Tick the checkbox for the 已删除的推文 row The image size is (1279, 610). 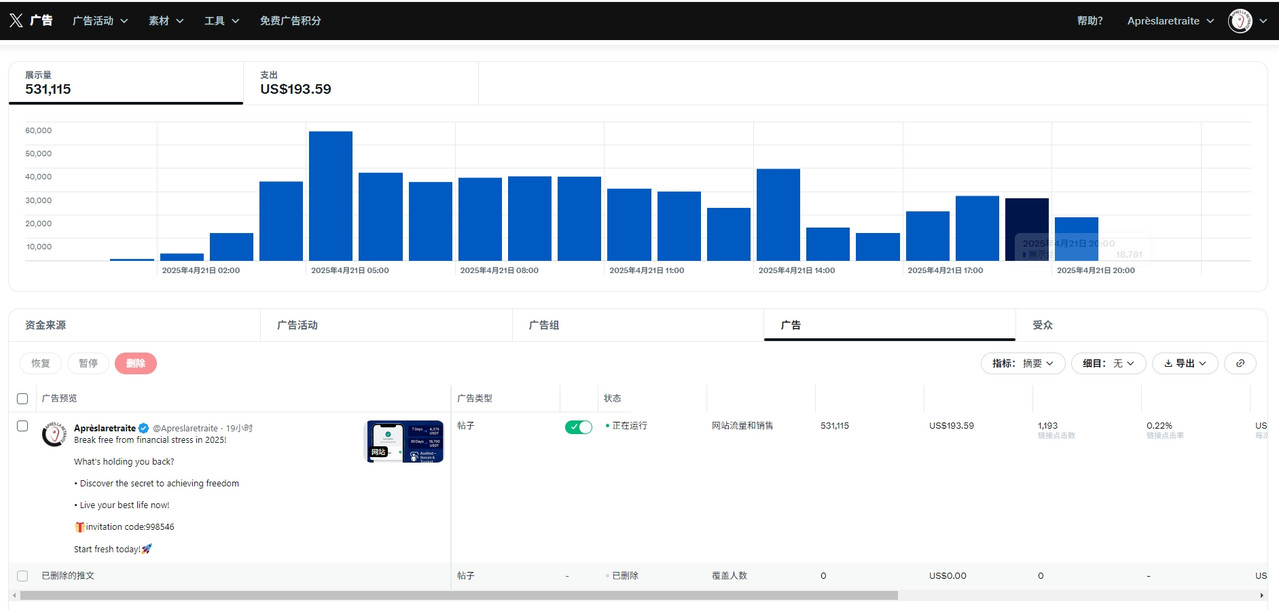pyautogui.click(x=23, y=576)
